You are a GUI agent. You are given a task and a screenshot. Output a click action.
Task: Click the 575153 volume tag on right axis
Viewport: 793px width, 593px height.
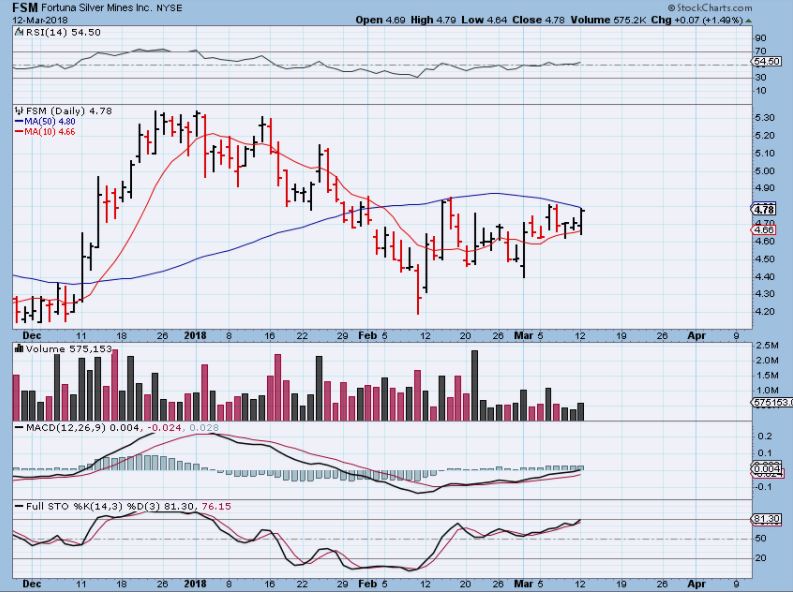772,402
